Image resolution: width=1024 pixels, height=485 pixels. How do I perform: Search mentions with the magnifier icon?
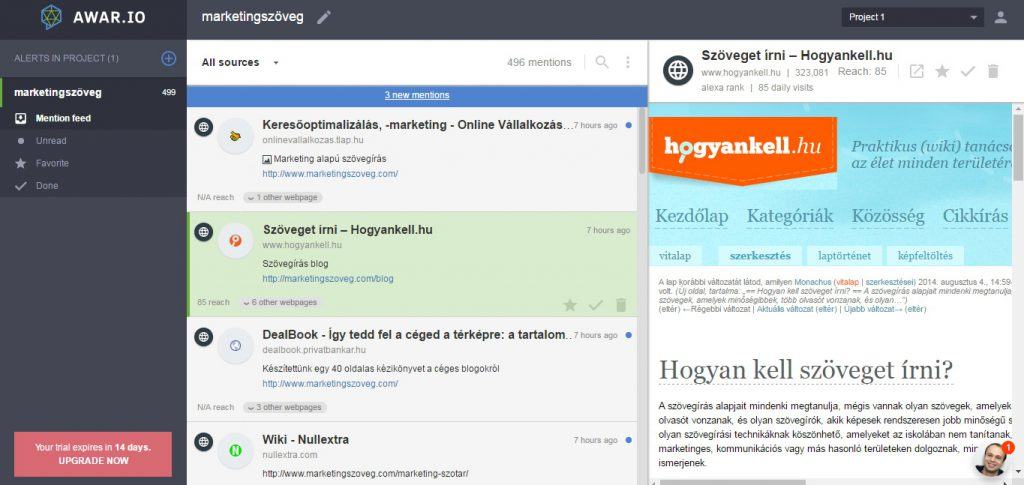point(602,62)
